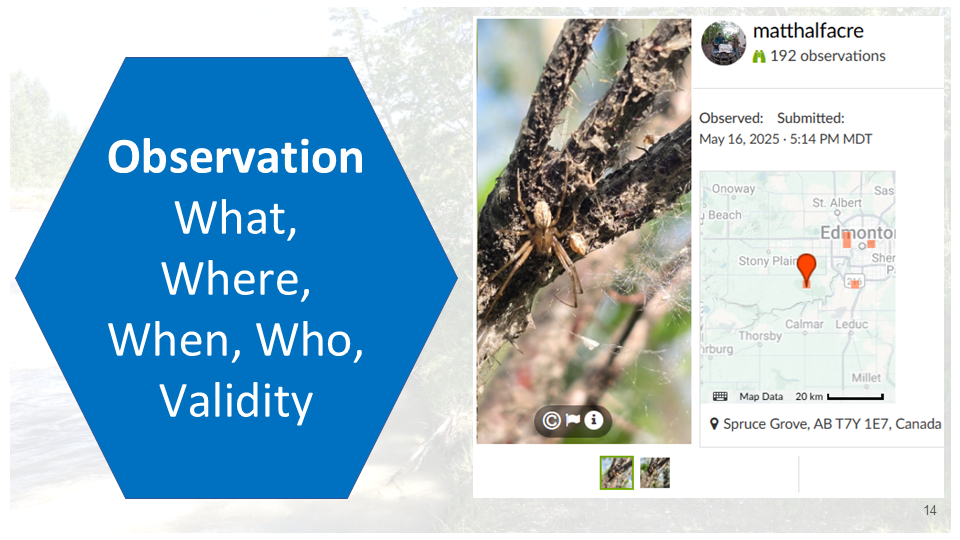Click the copyright icon on the spider photo
The height and width of the screenshot is (540, 960).
click(551, 421)
